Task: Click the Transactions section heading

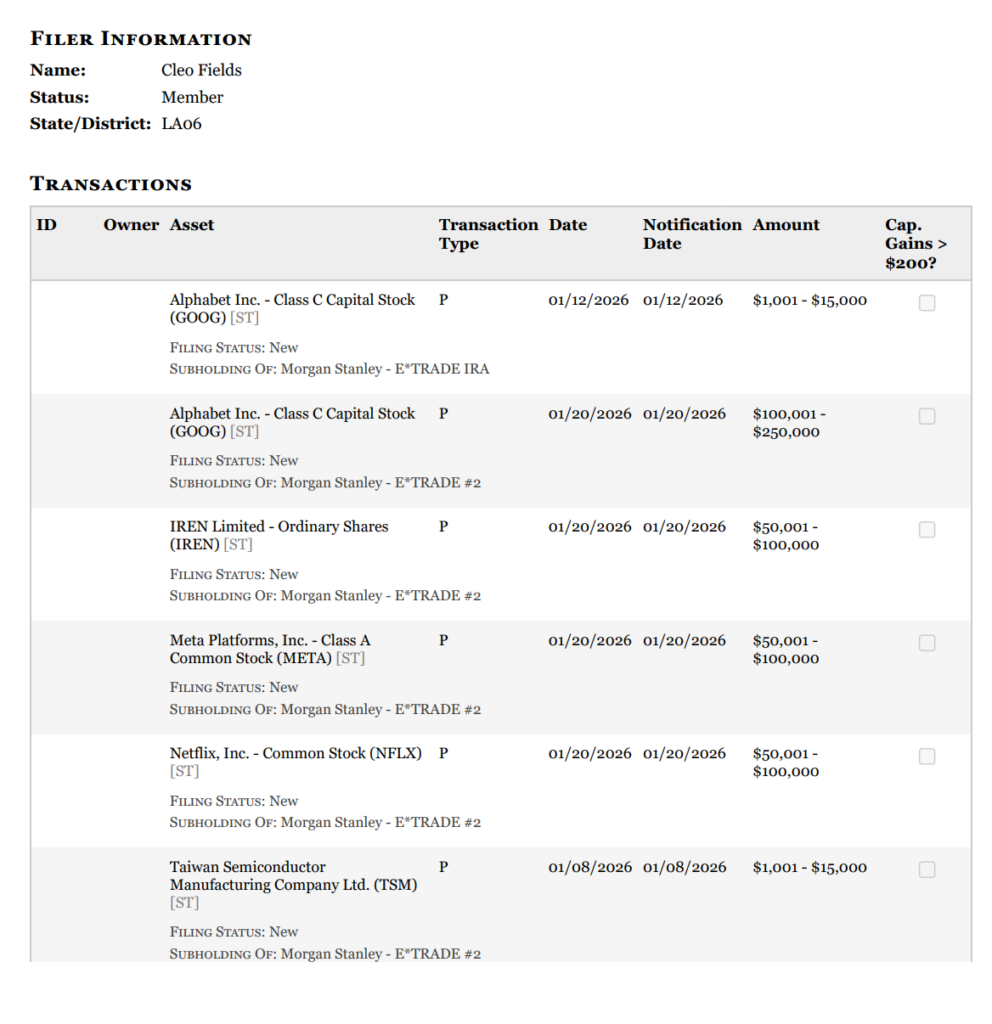Action: tap(111, 184)
